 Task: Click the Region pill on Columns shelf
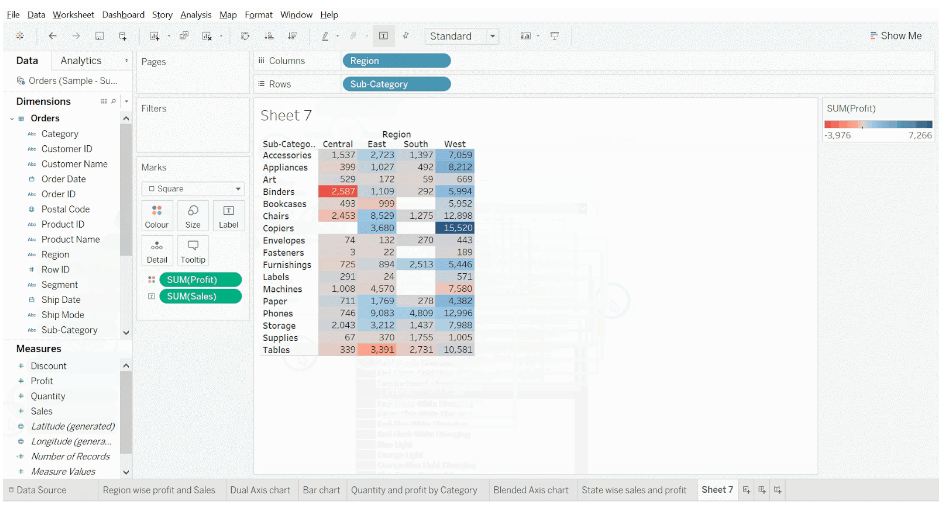(396, 61)
